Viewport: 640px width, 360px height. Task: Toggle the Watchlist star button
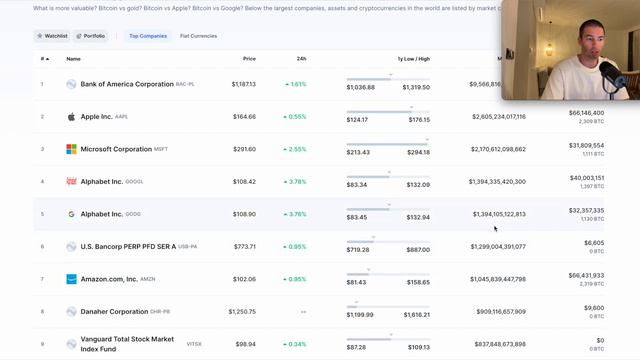(x=52, y=36)
